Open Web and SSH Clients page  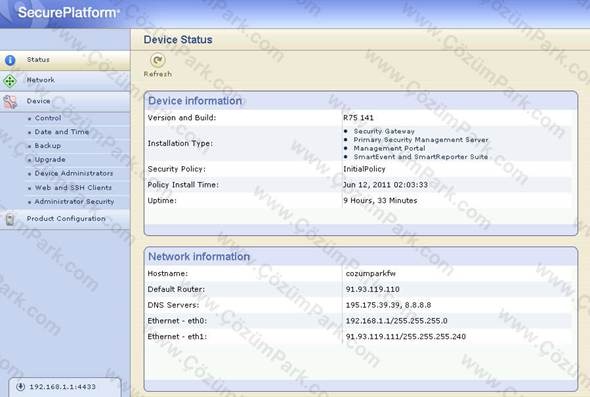click(x=73, y=187)
